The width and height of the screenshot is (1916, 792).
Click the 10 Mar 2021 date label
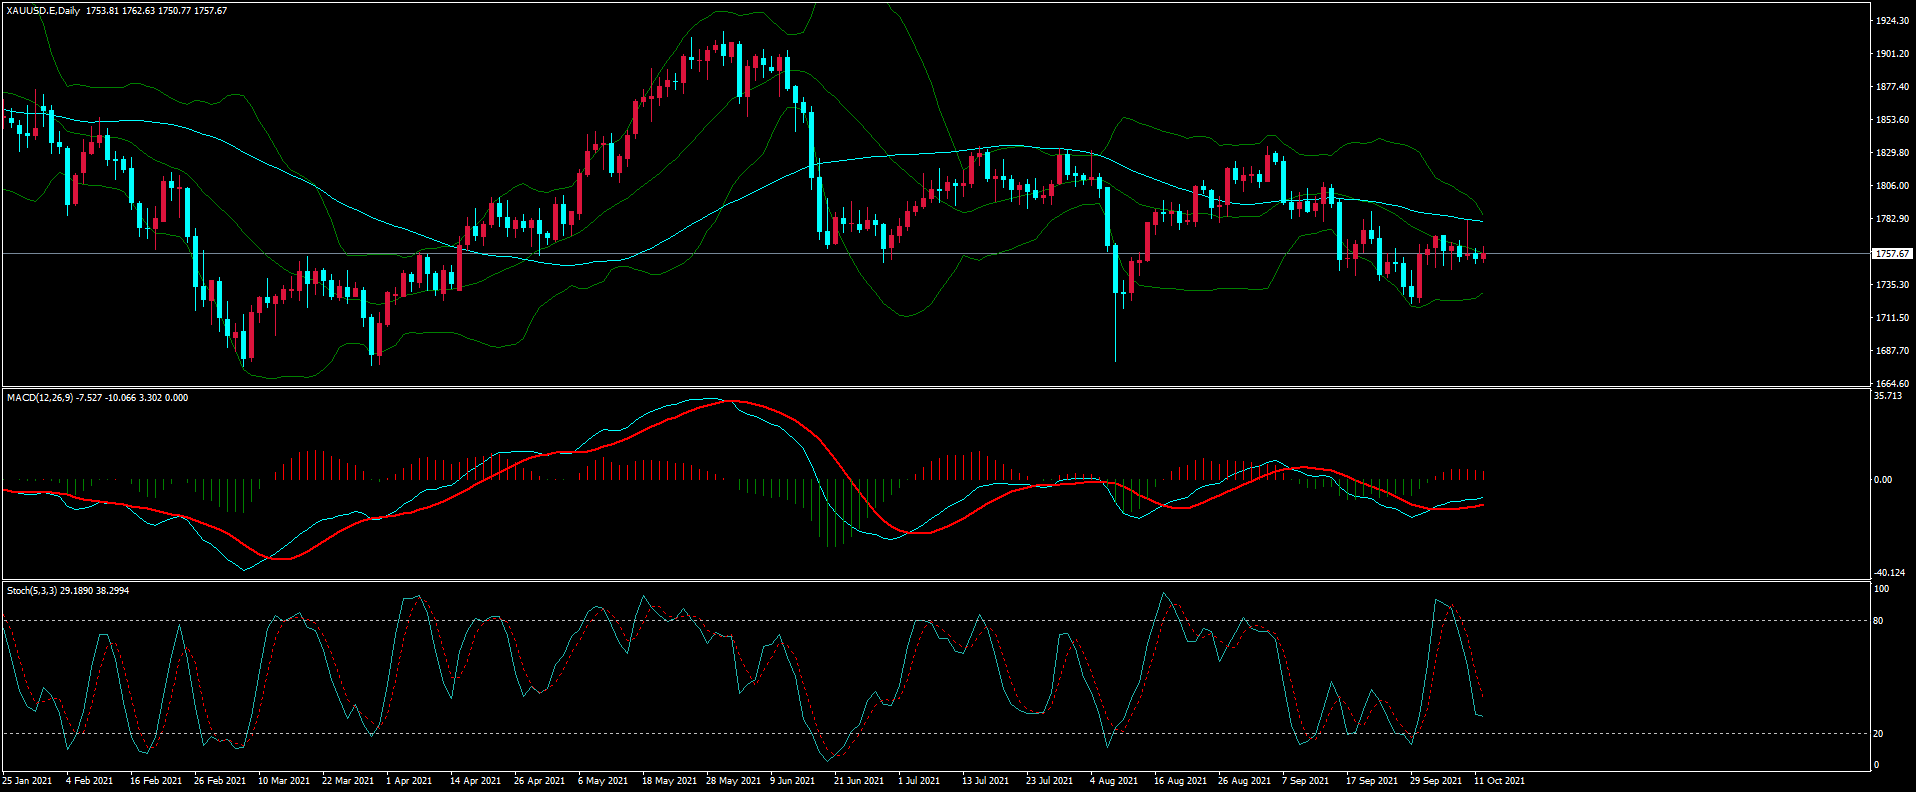pyautogui.click(x=284, y=781)
